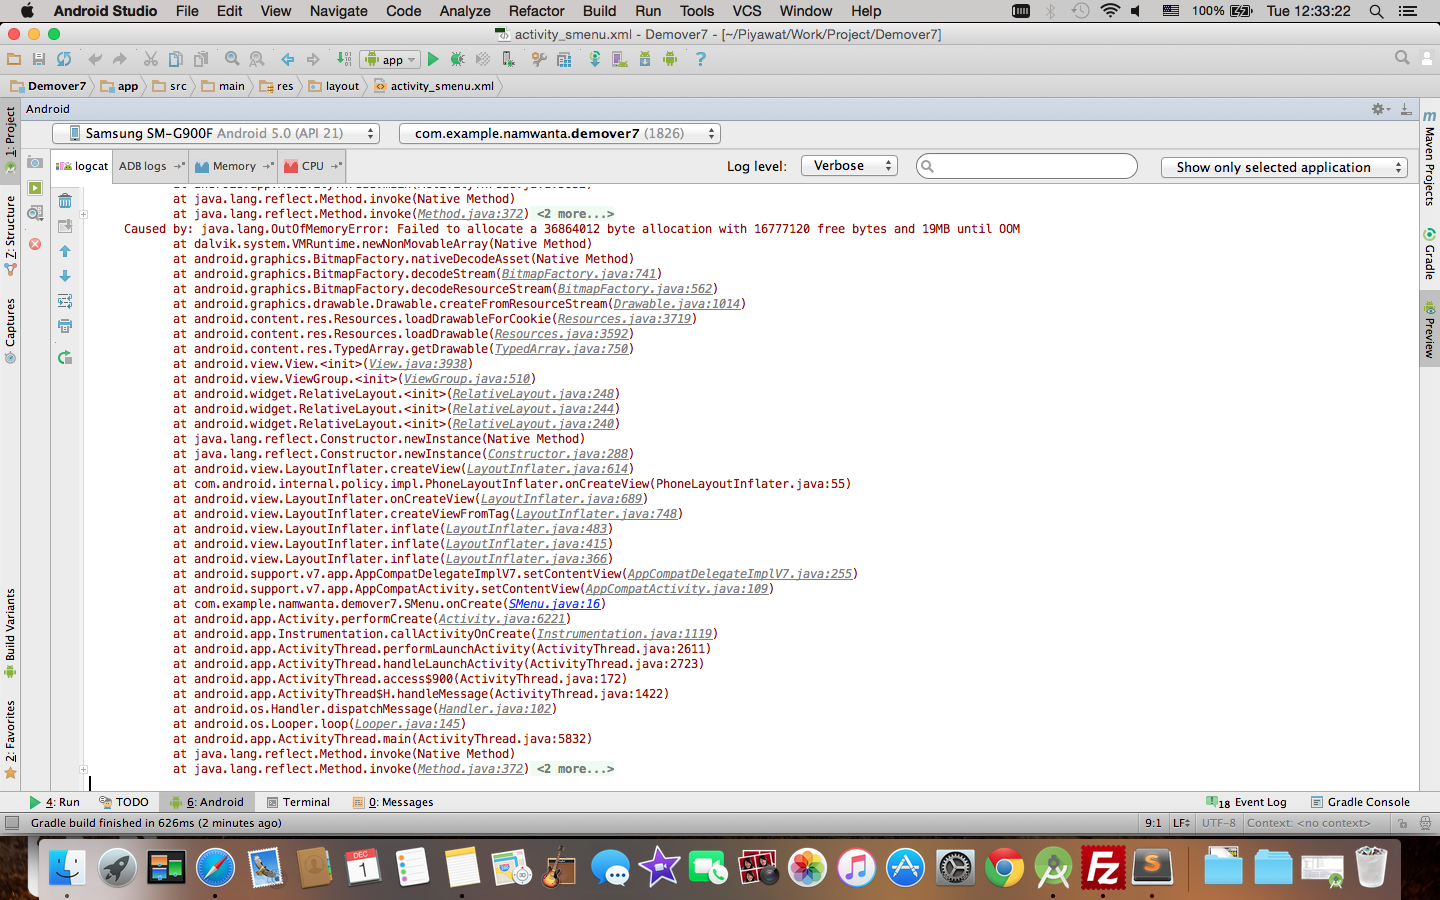The width and height of the screenshot is (1440, 900).
Task: Open AppCompatActivity.java:109 link
Action: pos(677,589)
